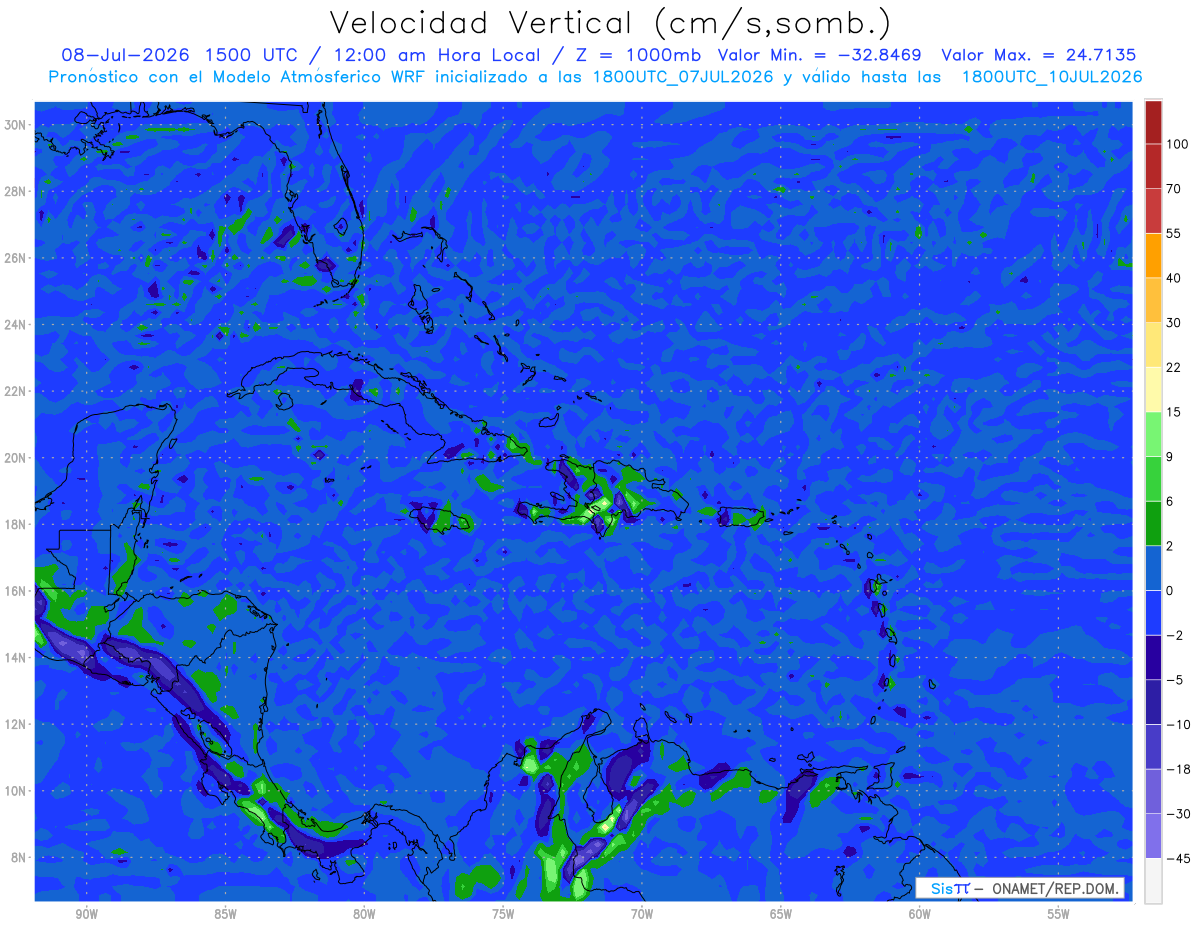Image resolution: width=1200 pixels, height=927 pixels.
Task: Click the "55W" longitude label
Action: click(x=1059, y=914)
